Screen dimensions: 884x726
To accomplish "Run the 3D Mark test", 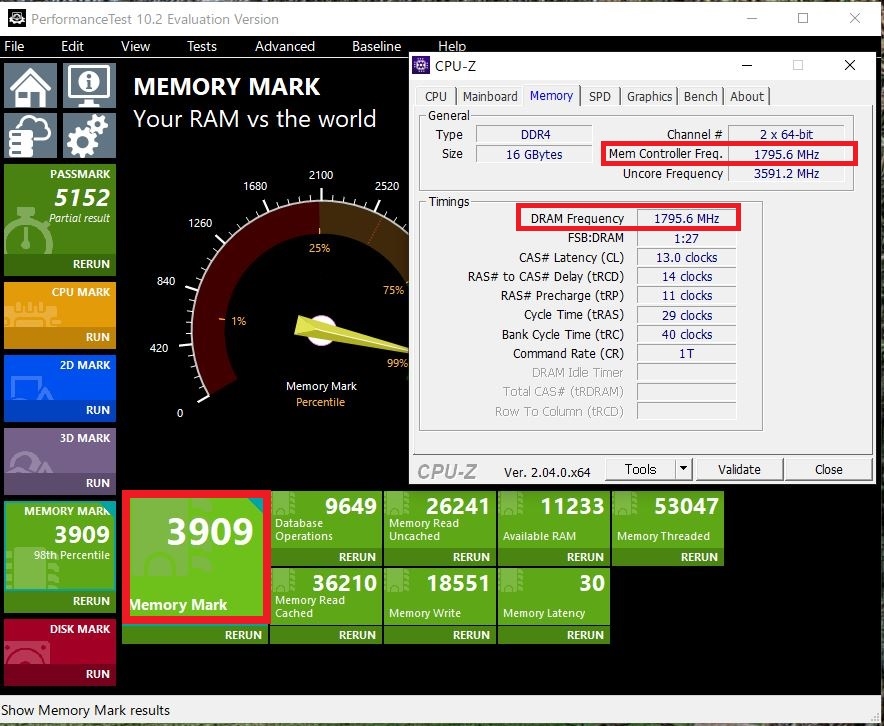I will (60, 483).
